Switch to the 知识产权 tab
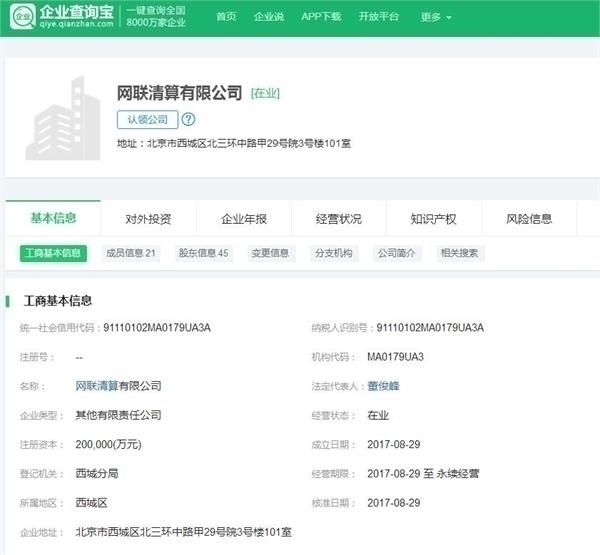Screen dimensions: 600x555 [x=434, y=219]
